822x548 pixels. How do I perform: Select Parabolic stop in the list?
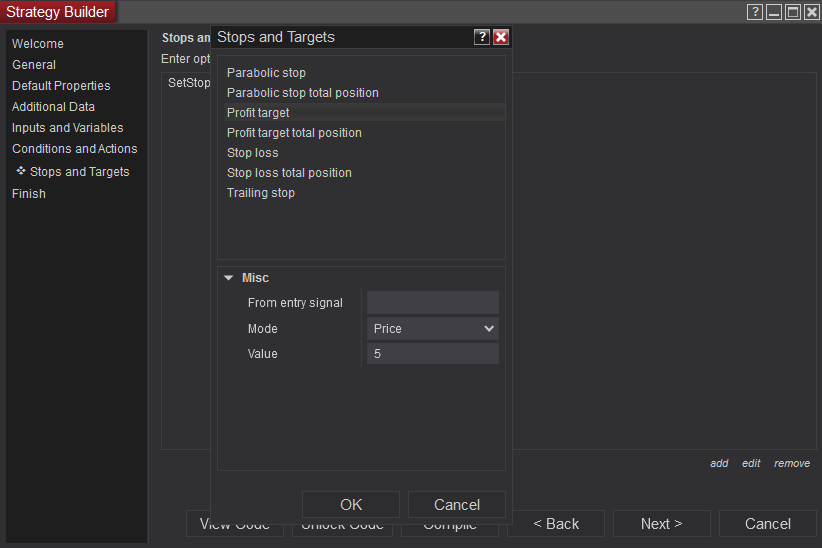click(x=266, y=73)
